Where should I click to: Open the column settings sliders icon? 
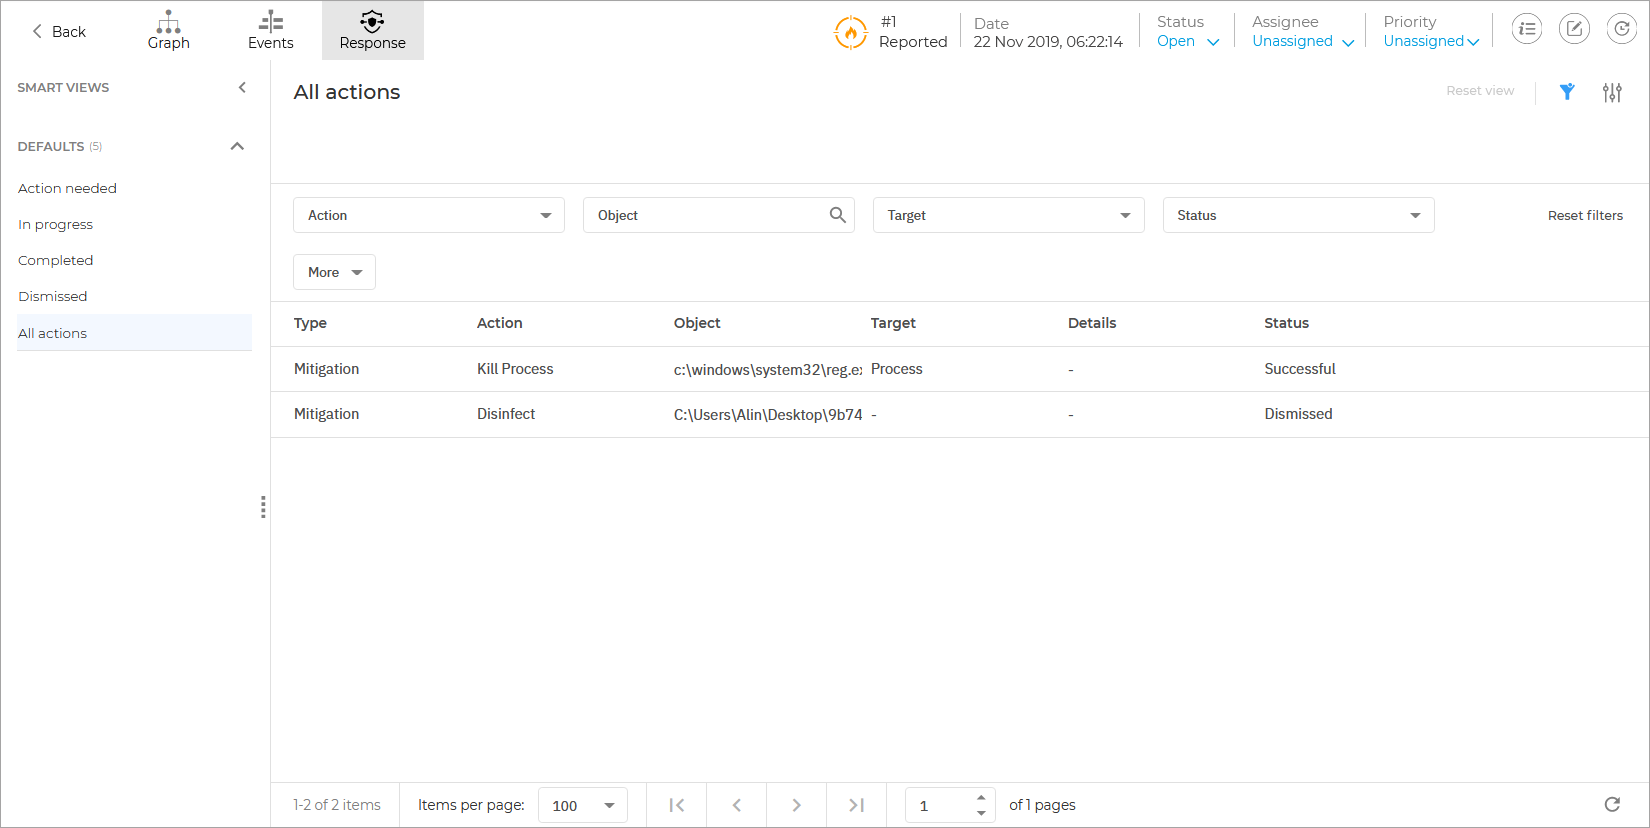pos(1612,92)
